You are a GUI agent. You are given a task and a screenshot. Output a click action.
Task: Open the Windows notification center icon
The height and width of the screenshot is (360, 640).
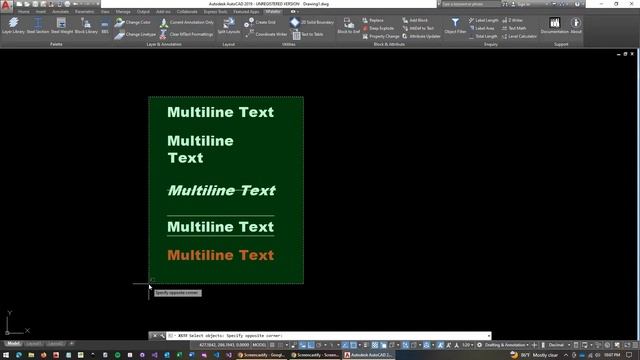(x=629, y=355)
